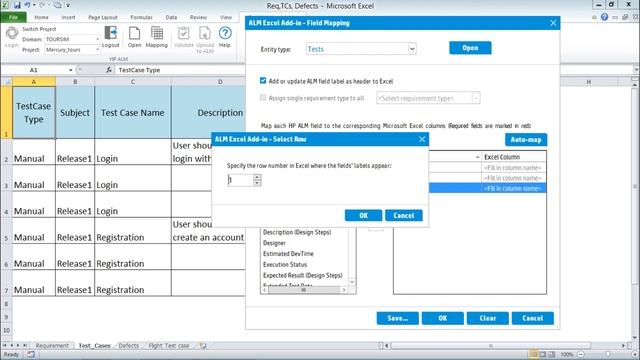Open the File tab
This screenshot has width=640, height=360.
point(13,17)
